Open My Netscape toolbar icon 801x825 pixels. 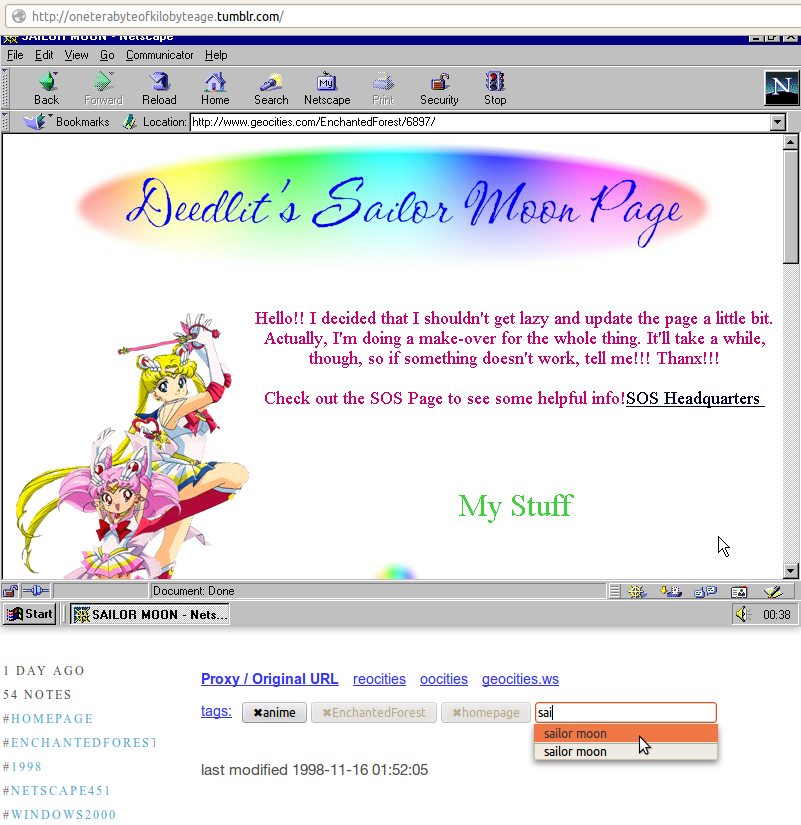(x=327, y=88)
